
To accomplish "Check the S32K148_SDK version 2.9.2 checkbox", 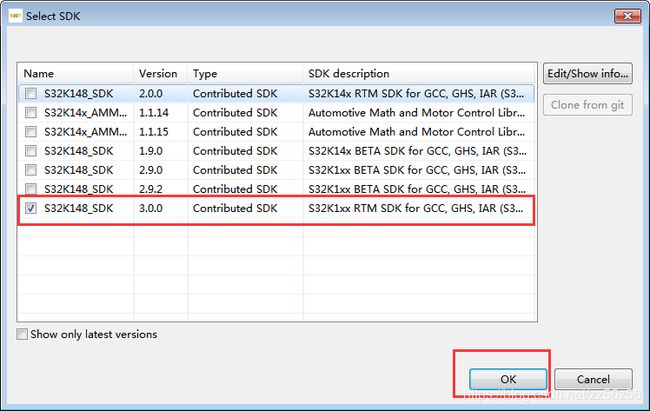I will coord(31,189).
